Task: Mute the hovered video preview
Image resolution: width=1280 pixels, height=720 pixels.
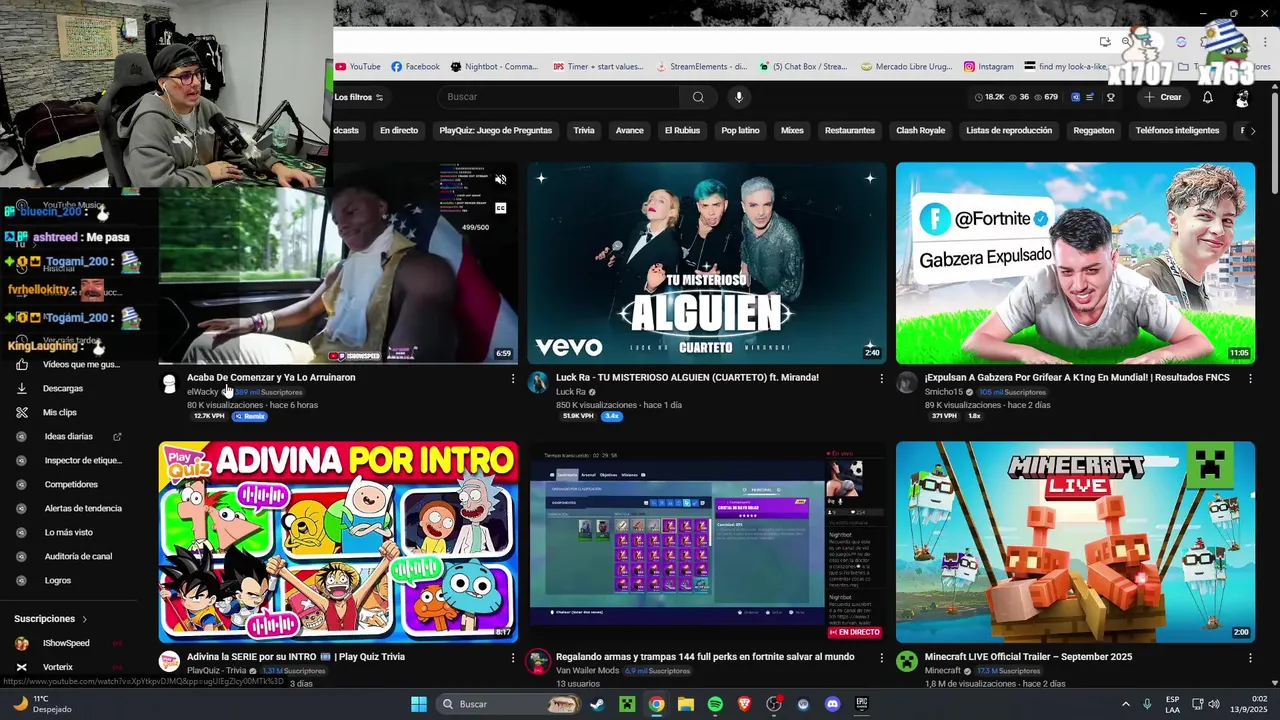Action: (x=500, y=180)
